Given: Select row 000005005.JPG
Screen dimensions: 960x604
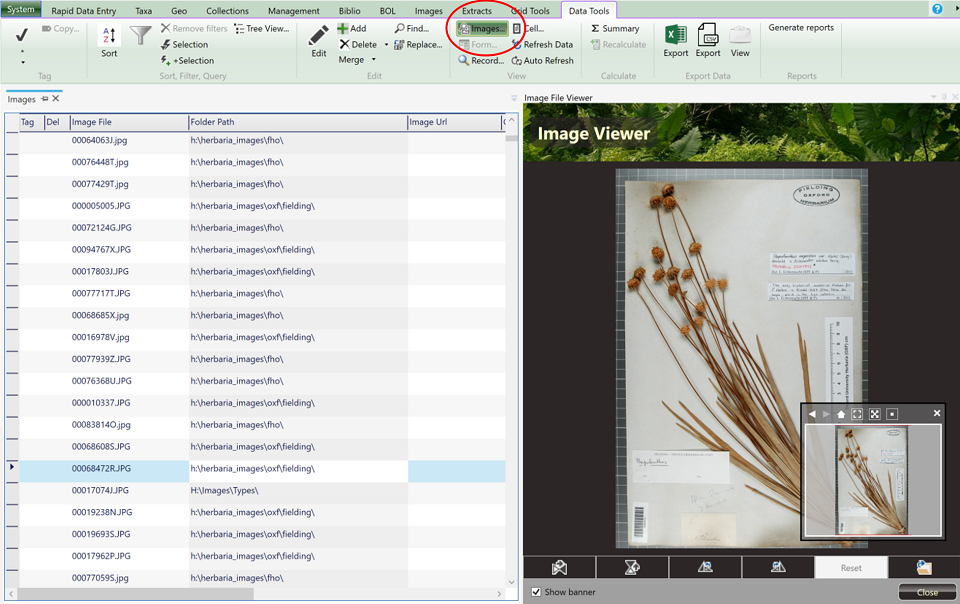Looking at the screenshot, I should 262,206.
